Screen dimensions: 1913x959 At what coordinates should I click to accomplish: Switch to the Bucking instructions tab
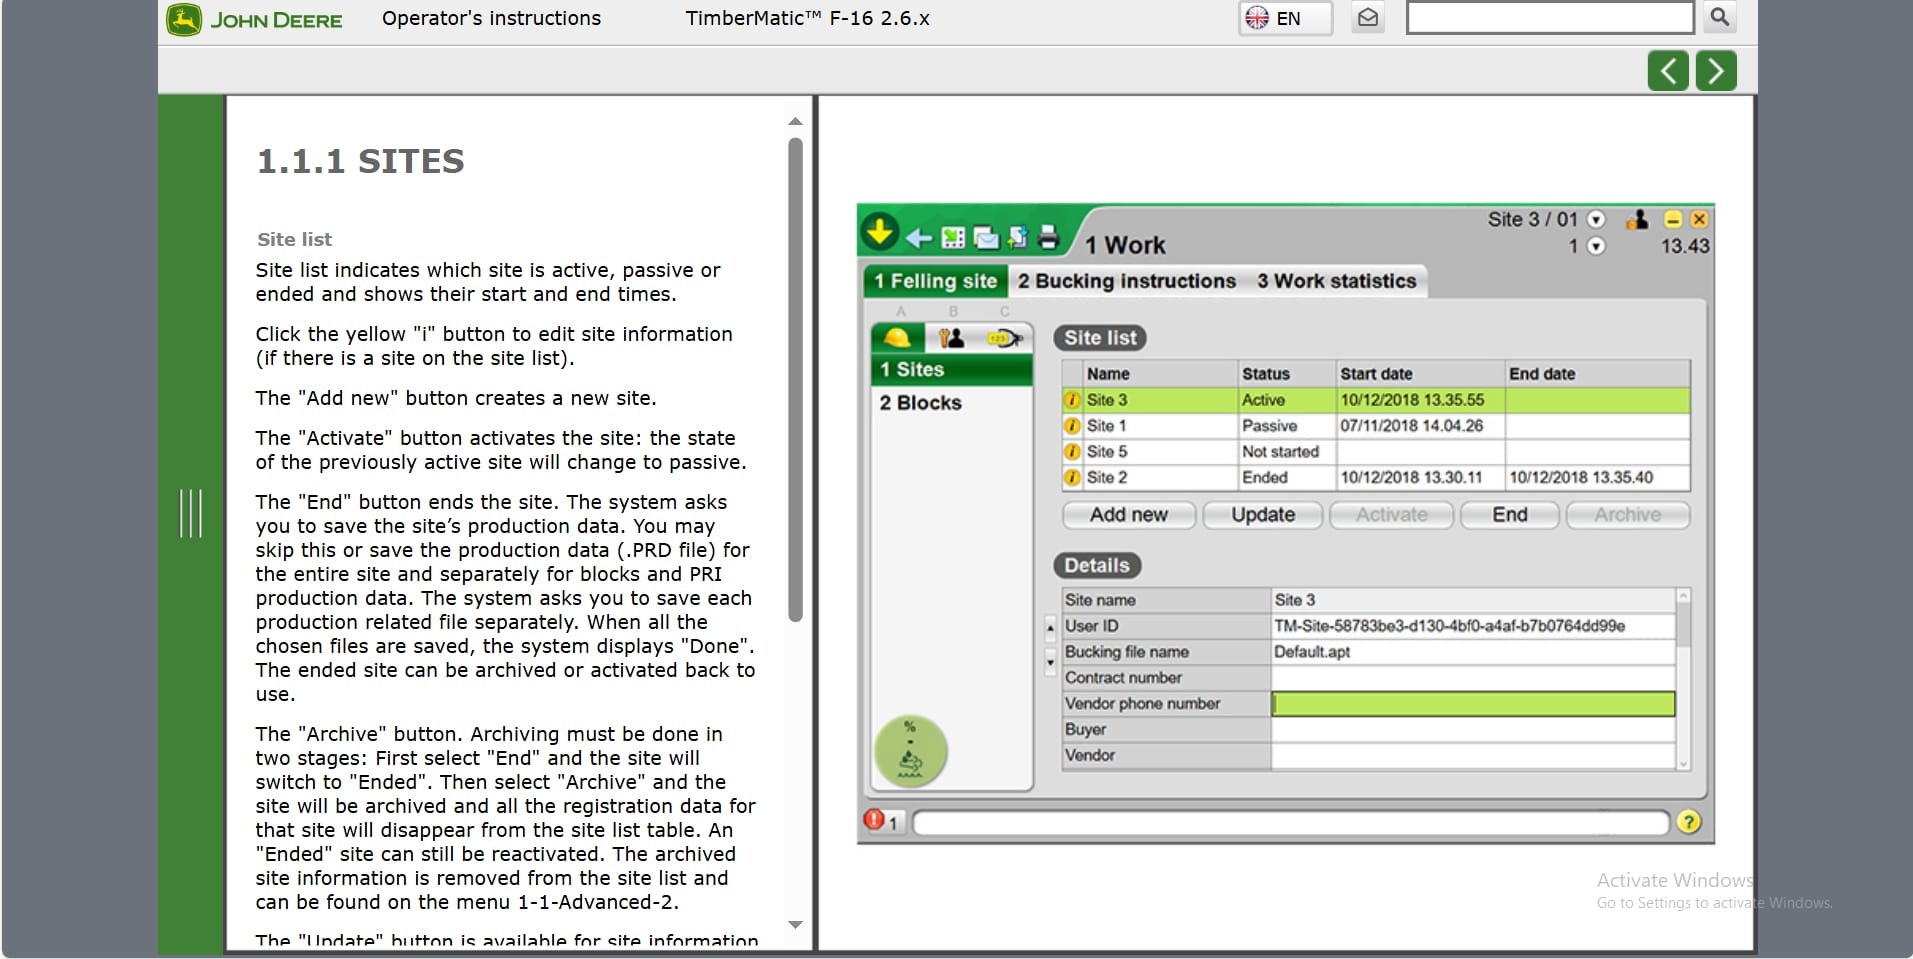tap(1126, 281)
